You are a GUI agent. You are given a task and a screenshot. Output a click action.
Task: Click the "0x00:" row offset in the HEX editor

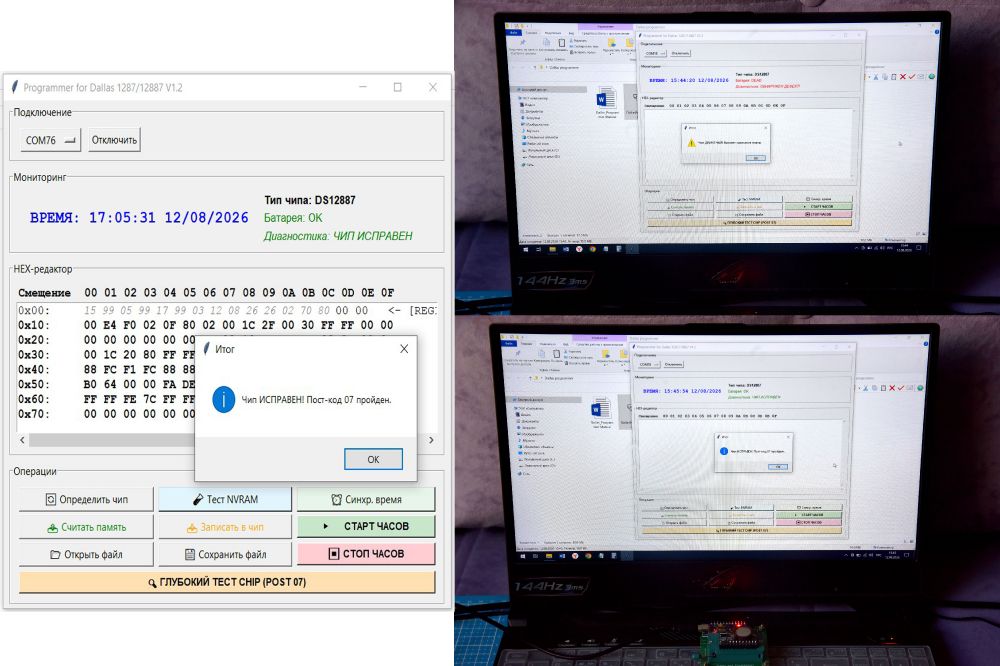pos(33,311)
